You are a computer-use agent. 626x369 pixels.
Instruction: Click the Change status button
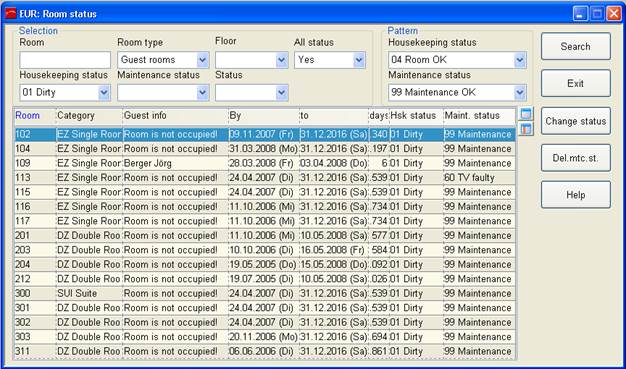[x=576, y=121]
